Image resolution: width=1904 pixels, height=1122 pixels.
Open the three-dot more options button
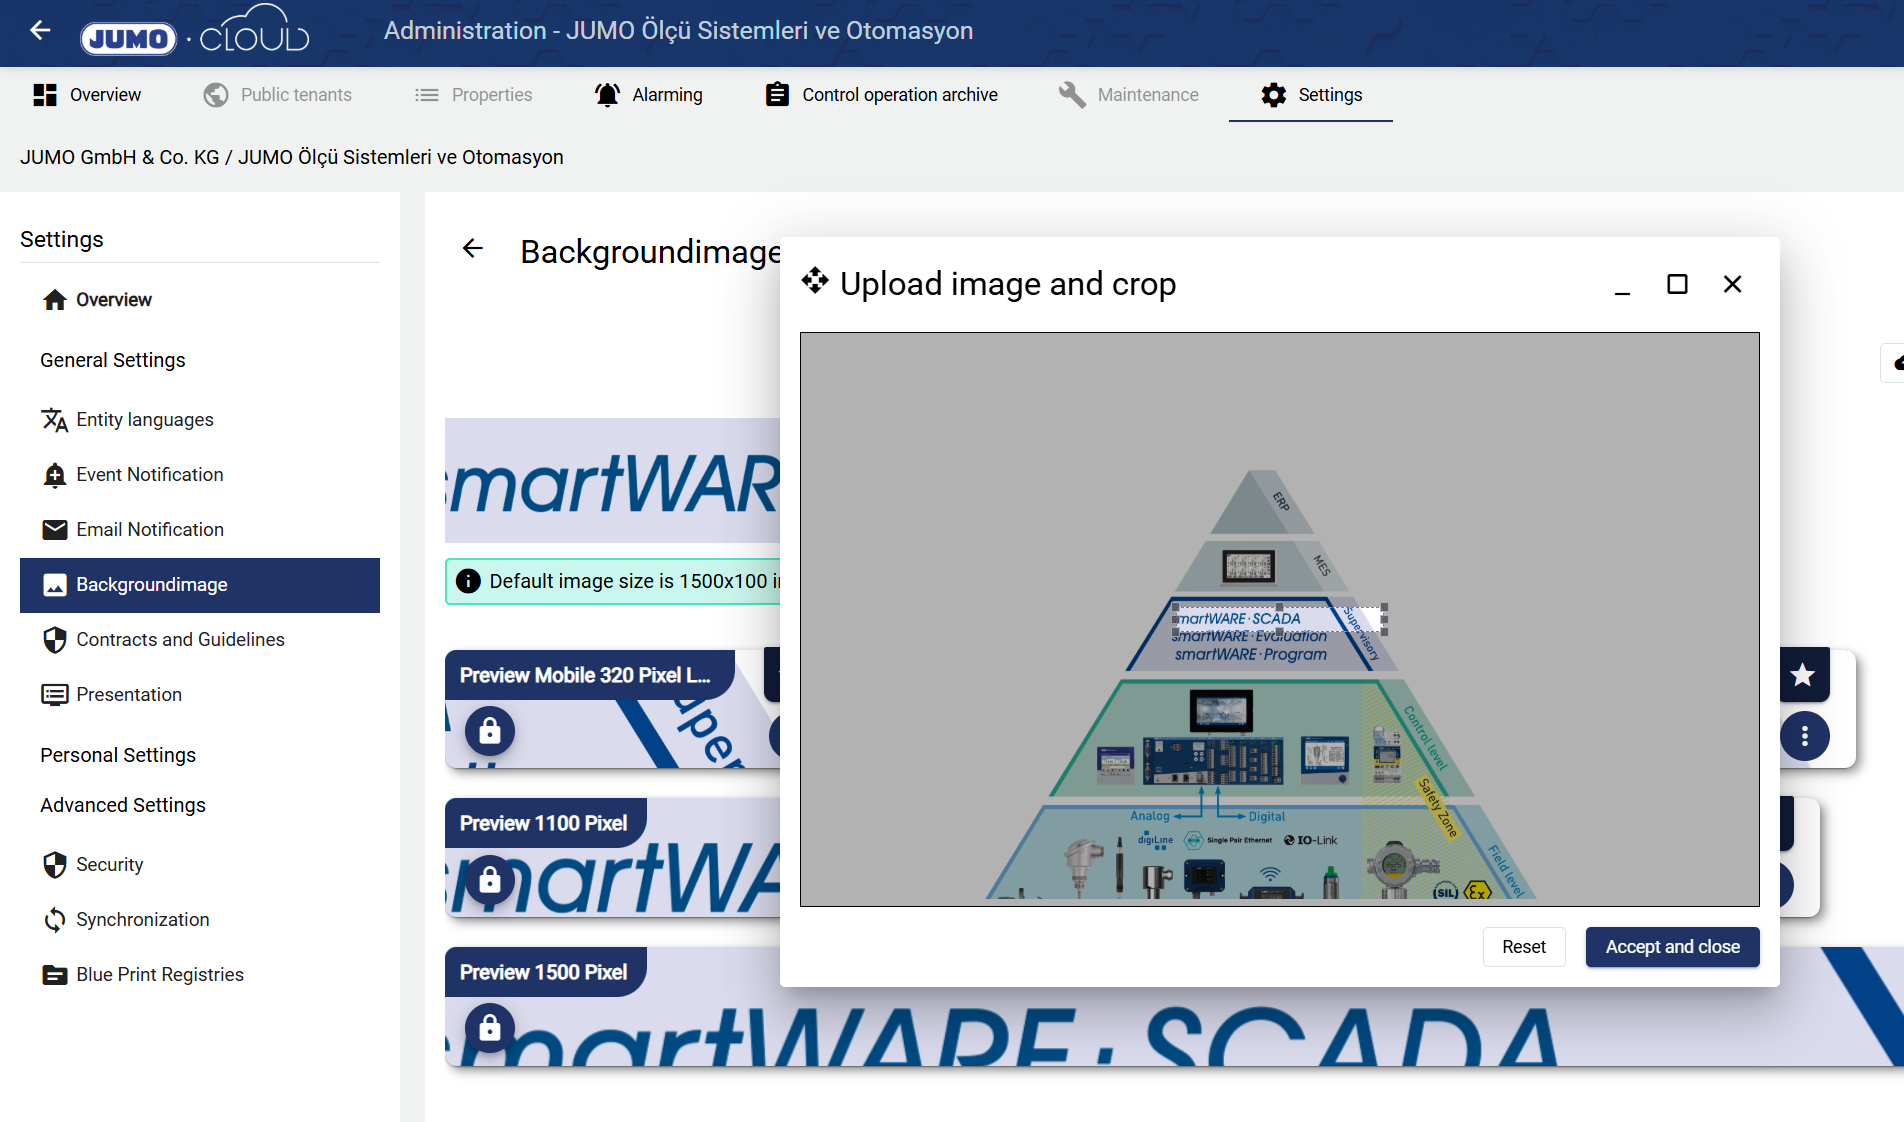click(x=1804, y=737)
